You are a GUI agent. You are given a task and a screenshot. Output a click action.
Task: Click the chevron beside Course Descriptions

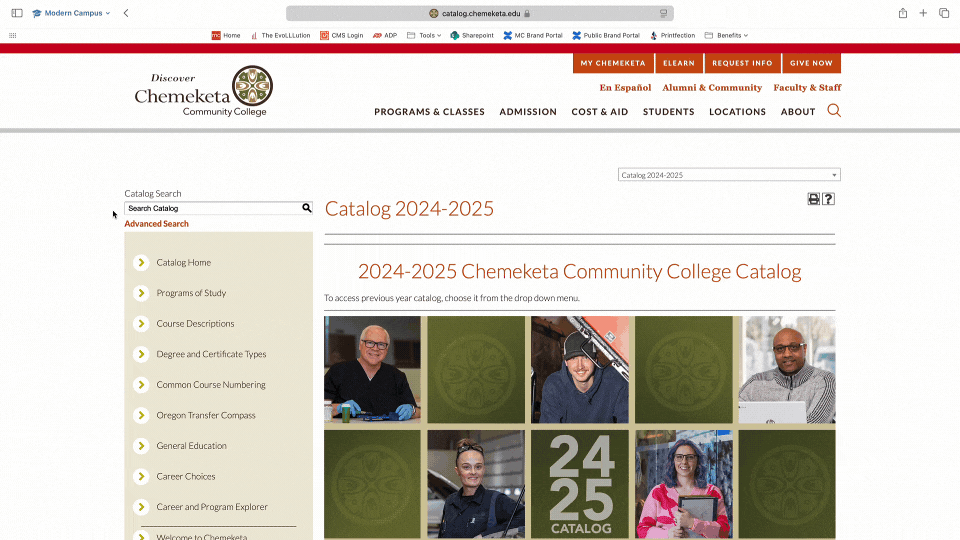[x=141, y=323]
